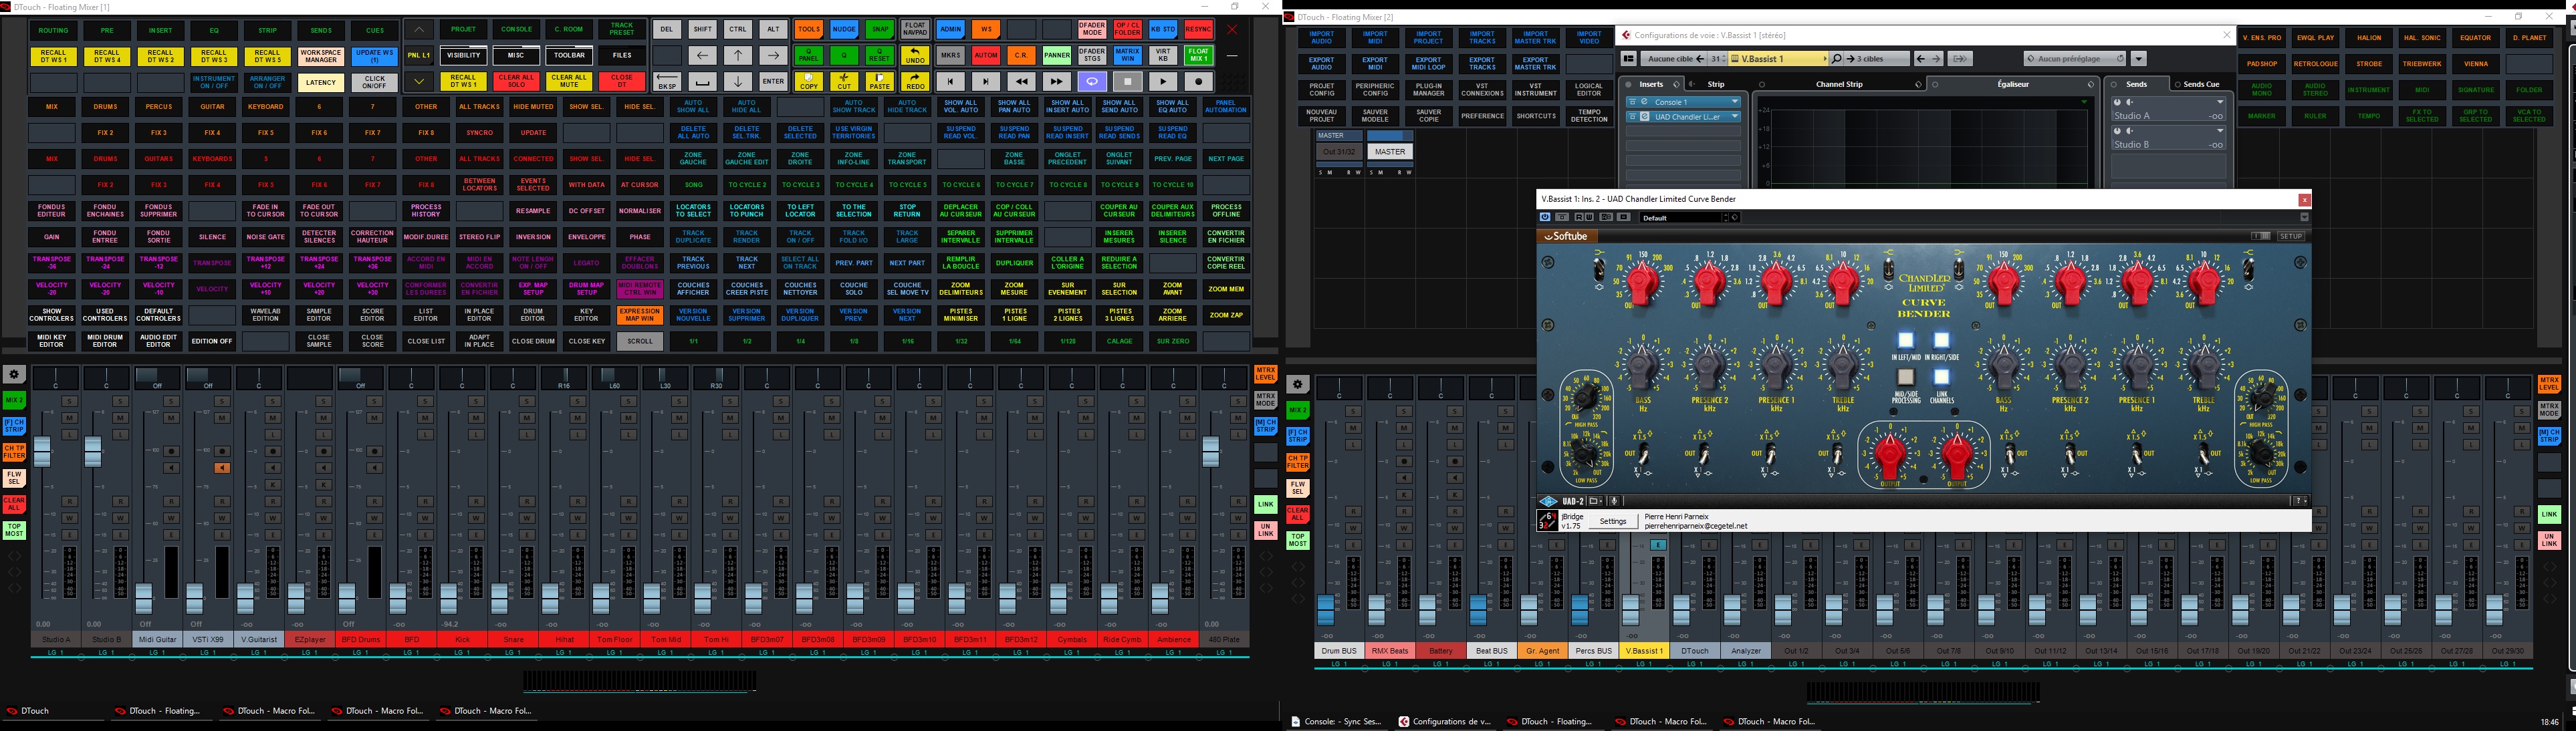Click the left arrow key button
Image resolution: width=2576 pixels, height=731 pixels.
[x=702, y=55]
